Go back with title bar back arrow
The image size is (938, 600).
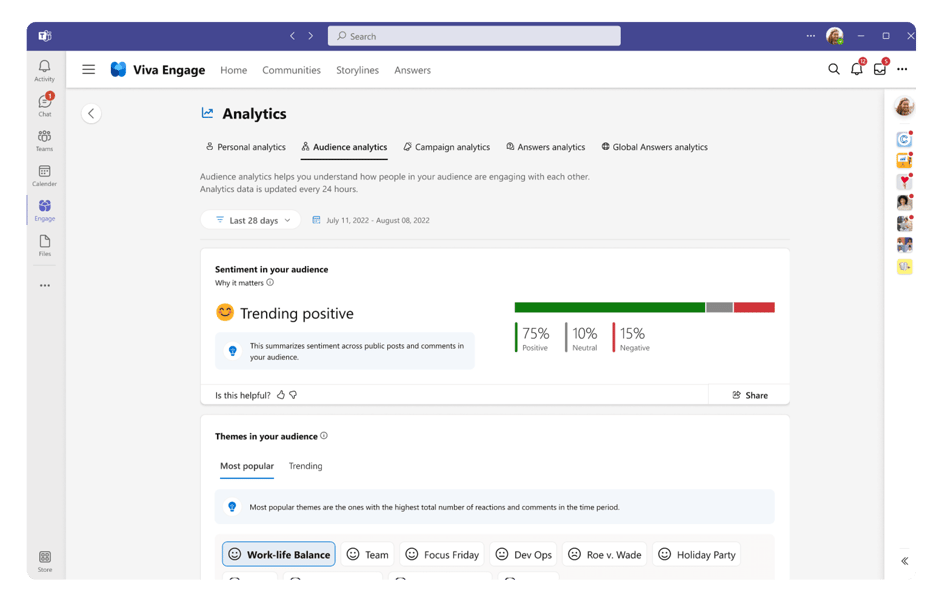pos(292,36)
